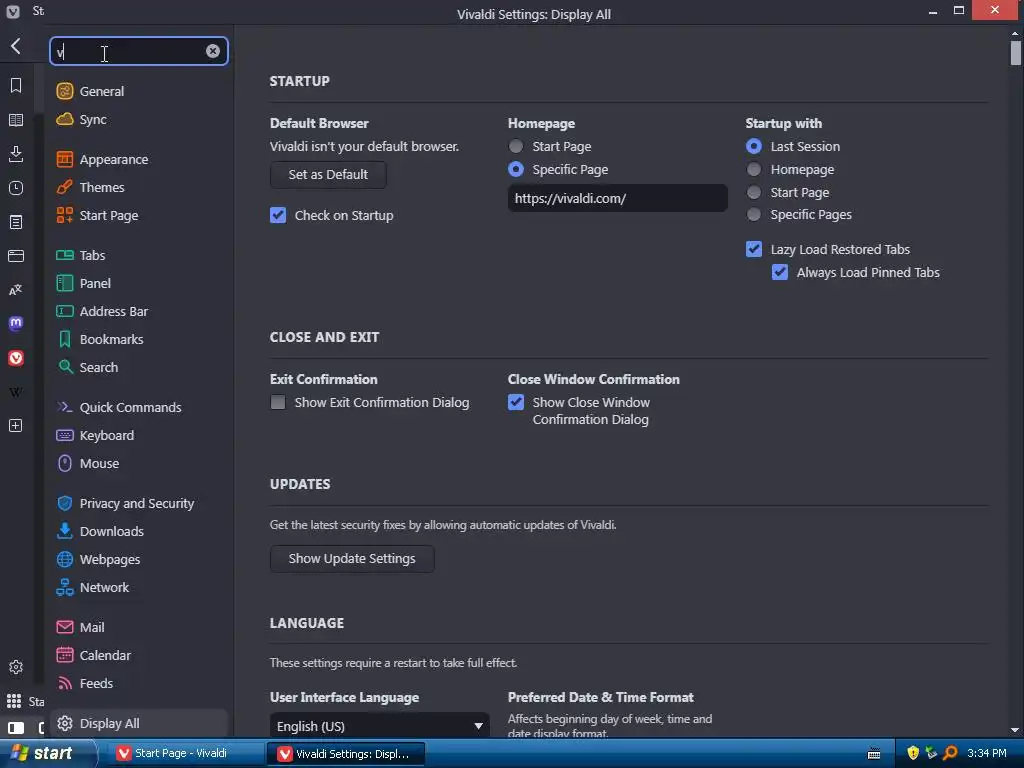Toggle Always Load Pinned Tabs checkbox

(x=780, y=272)
